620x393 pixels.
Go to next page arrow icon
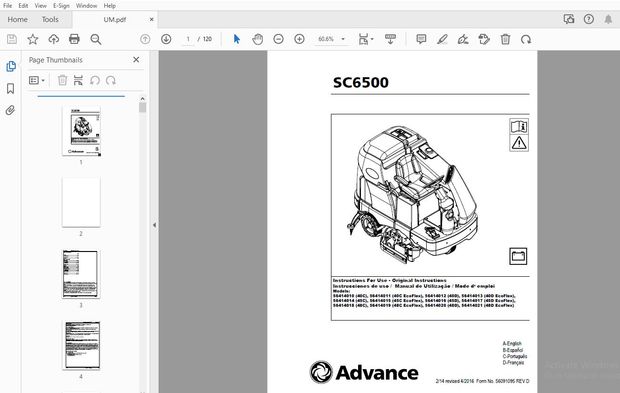click(166, 39)
